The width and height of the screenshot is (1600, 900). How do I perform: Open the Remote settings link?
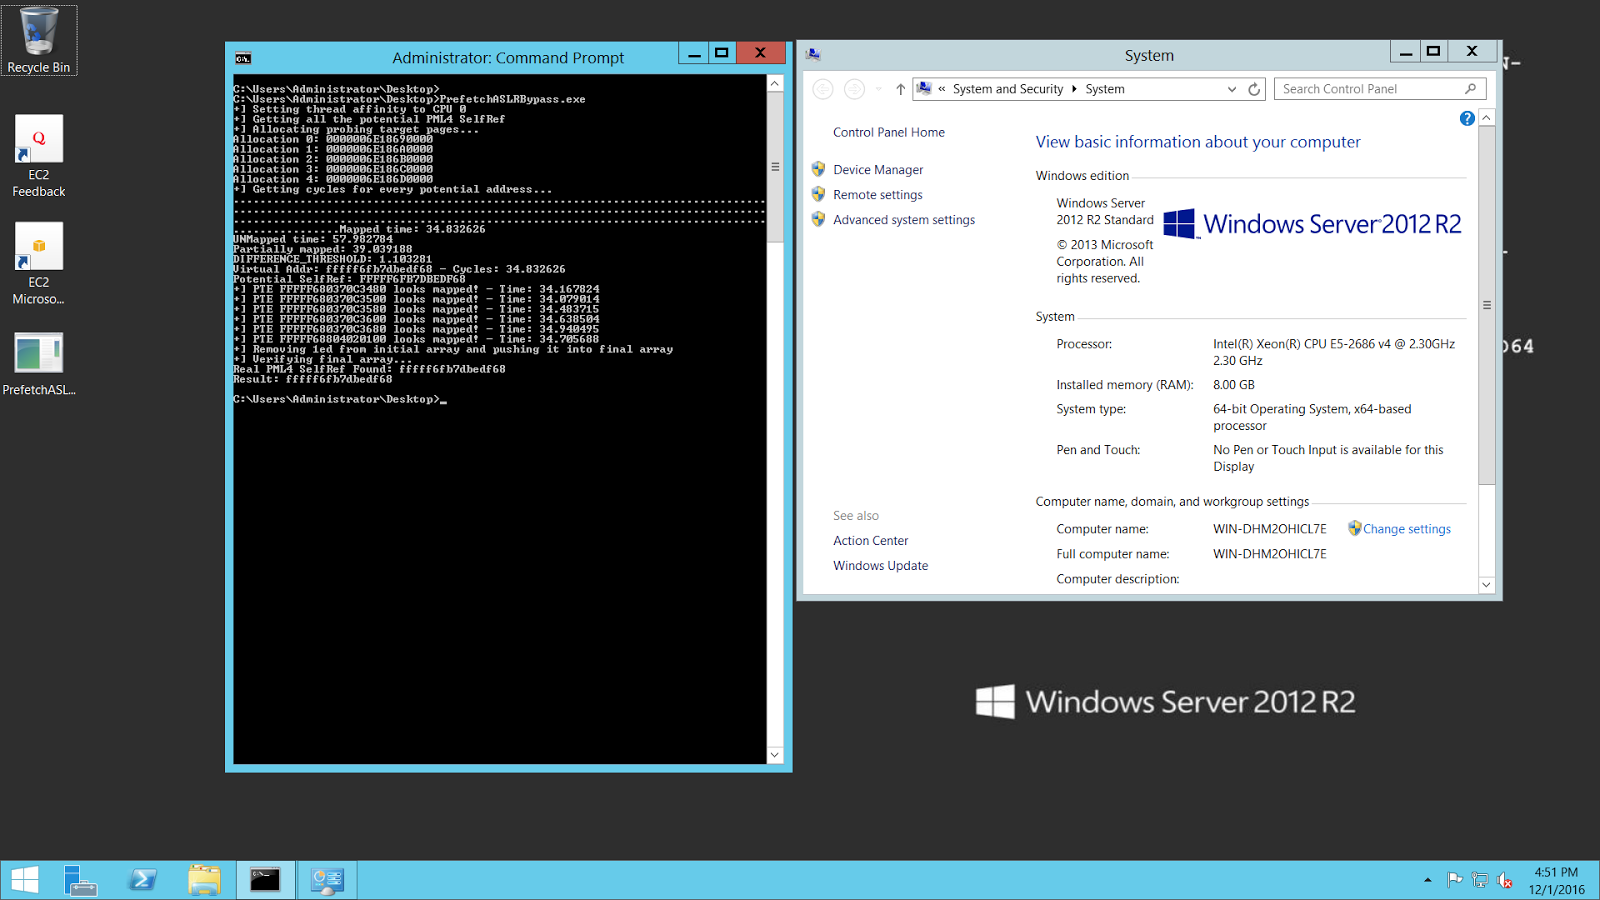[877, 195]
